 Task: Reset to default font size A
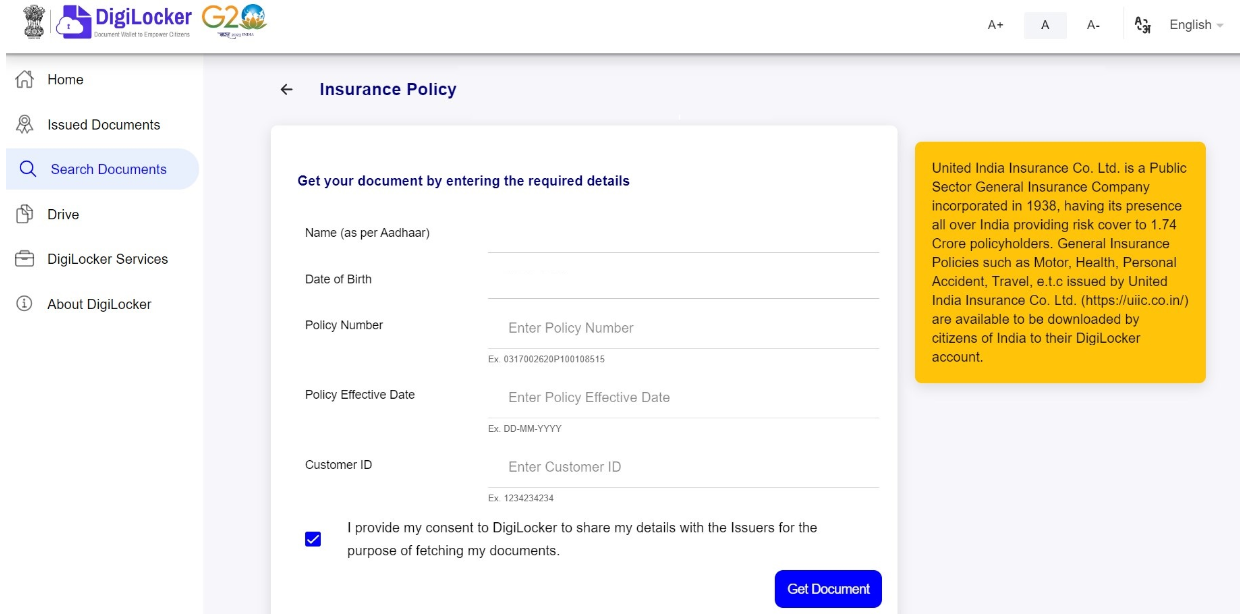click(x=1045, y=25)
